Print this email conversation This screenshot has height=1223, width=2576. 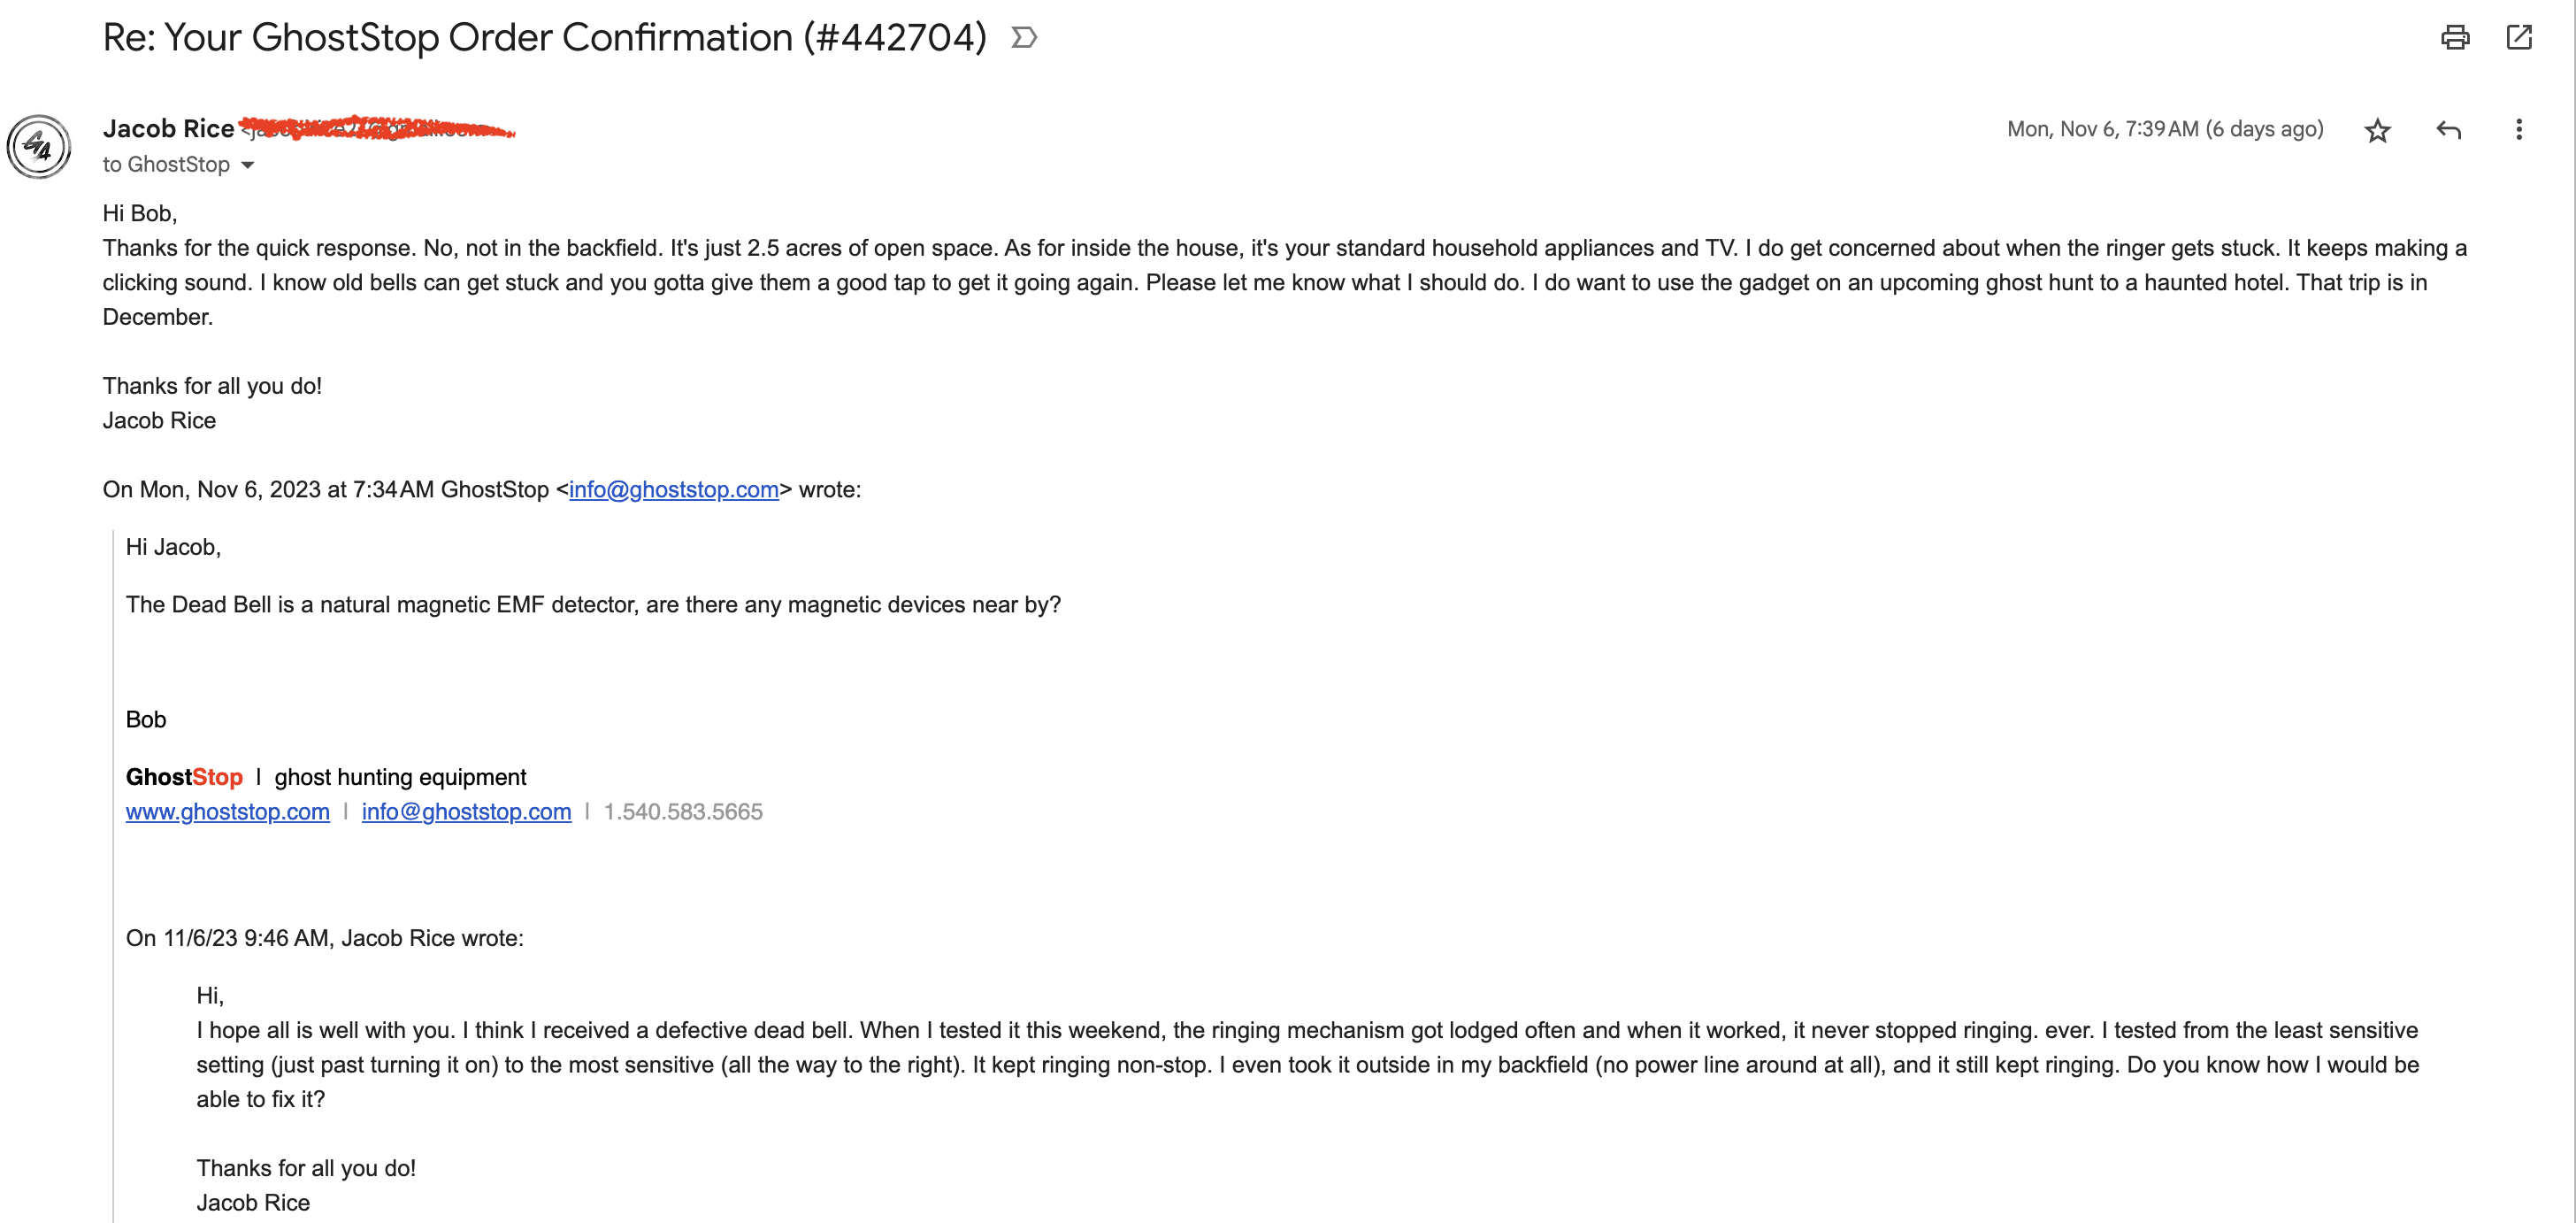(x=2454, y=38)
